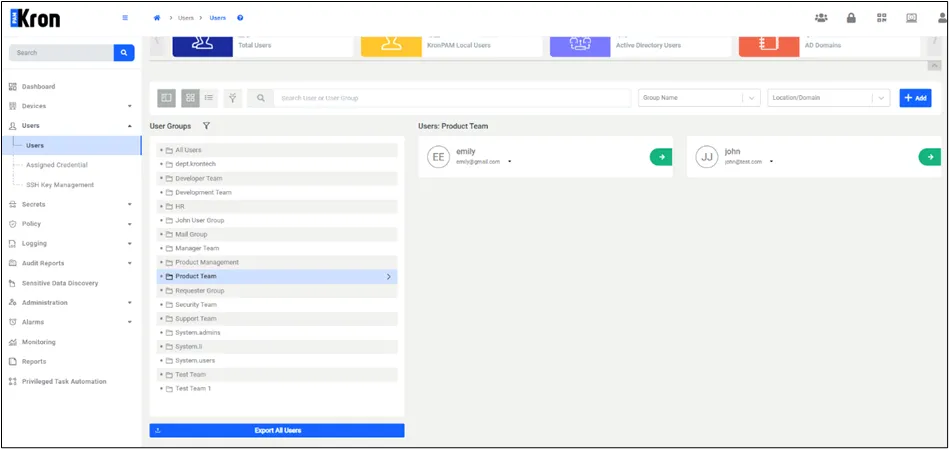Click green arrow button on john card
This screenshot has width=949, height=449.
pyautogui.click(x=930, y=157)
